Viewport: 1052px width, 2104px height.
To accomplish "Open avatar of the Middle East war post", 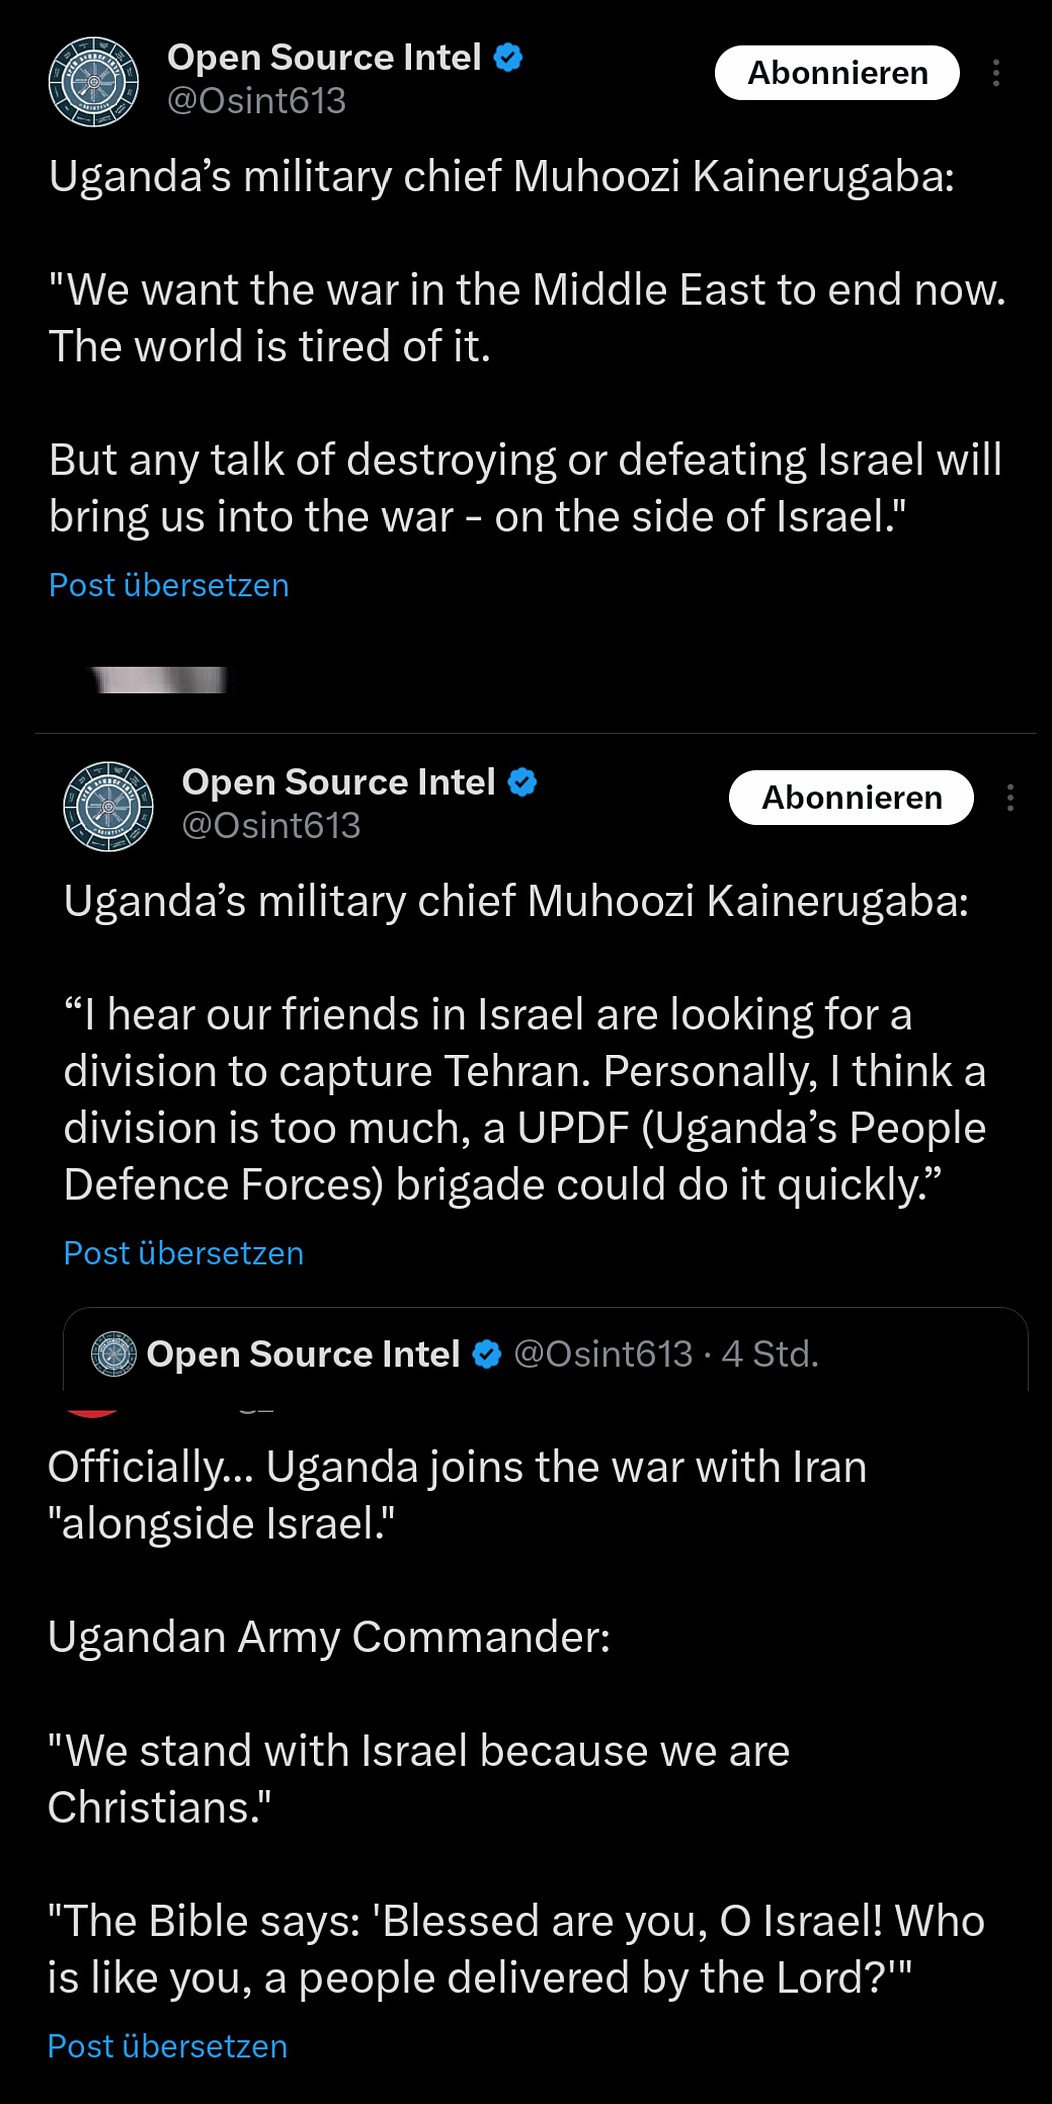I will [94, 82].
